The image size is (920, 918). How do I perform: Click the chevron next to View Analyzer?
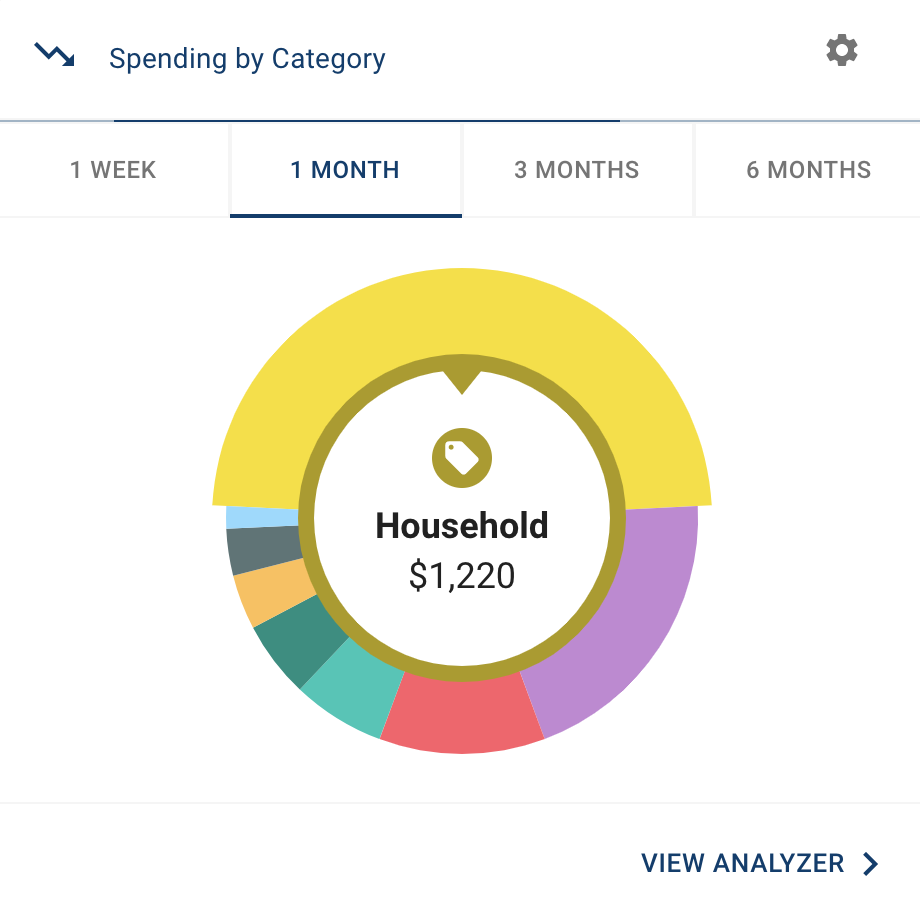(871, 864)
